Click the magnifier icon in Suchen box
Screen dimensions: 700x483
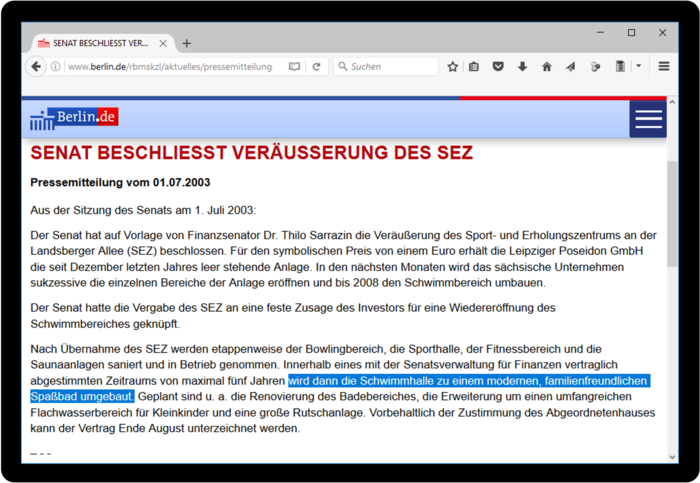[342, 67]
